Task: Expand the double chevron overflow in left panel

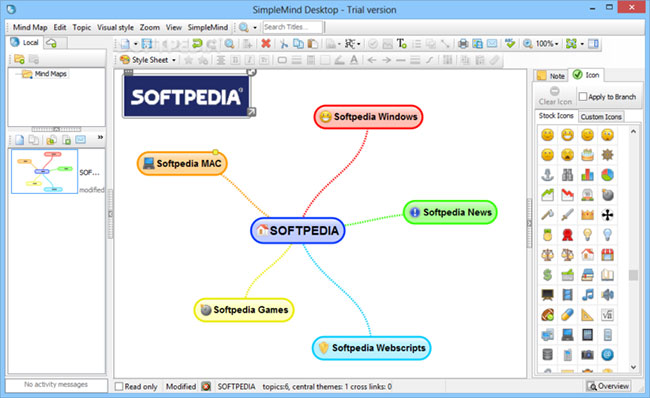Action: [x=100, y=137]
